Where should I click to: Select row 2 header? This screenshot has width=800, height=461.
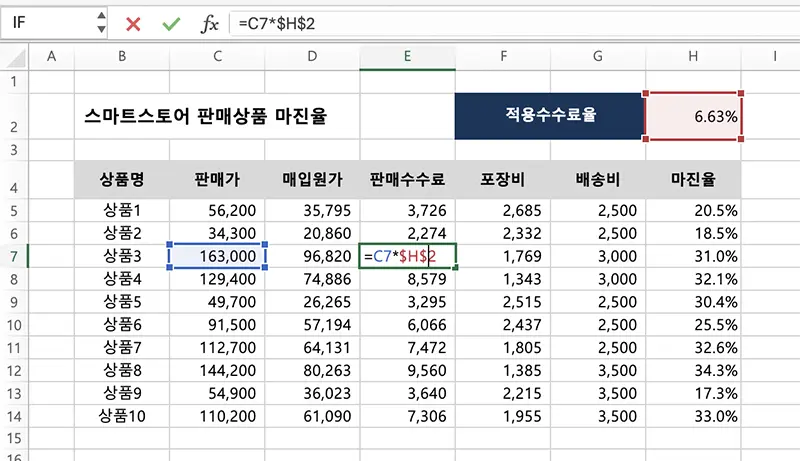pos(14,116)
